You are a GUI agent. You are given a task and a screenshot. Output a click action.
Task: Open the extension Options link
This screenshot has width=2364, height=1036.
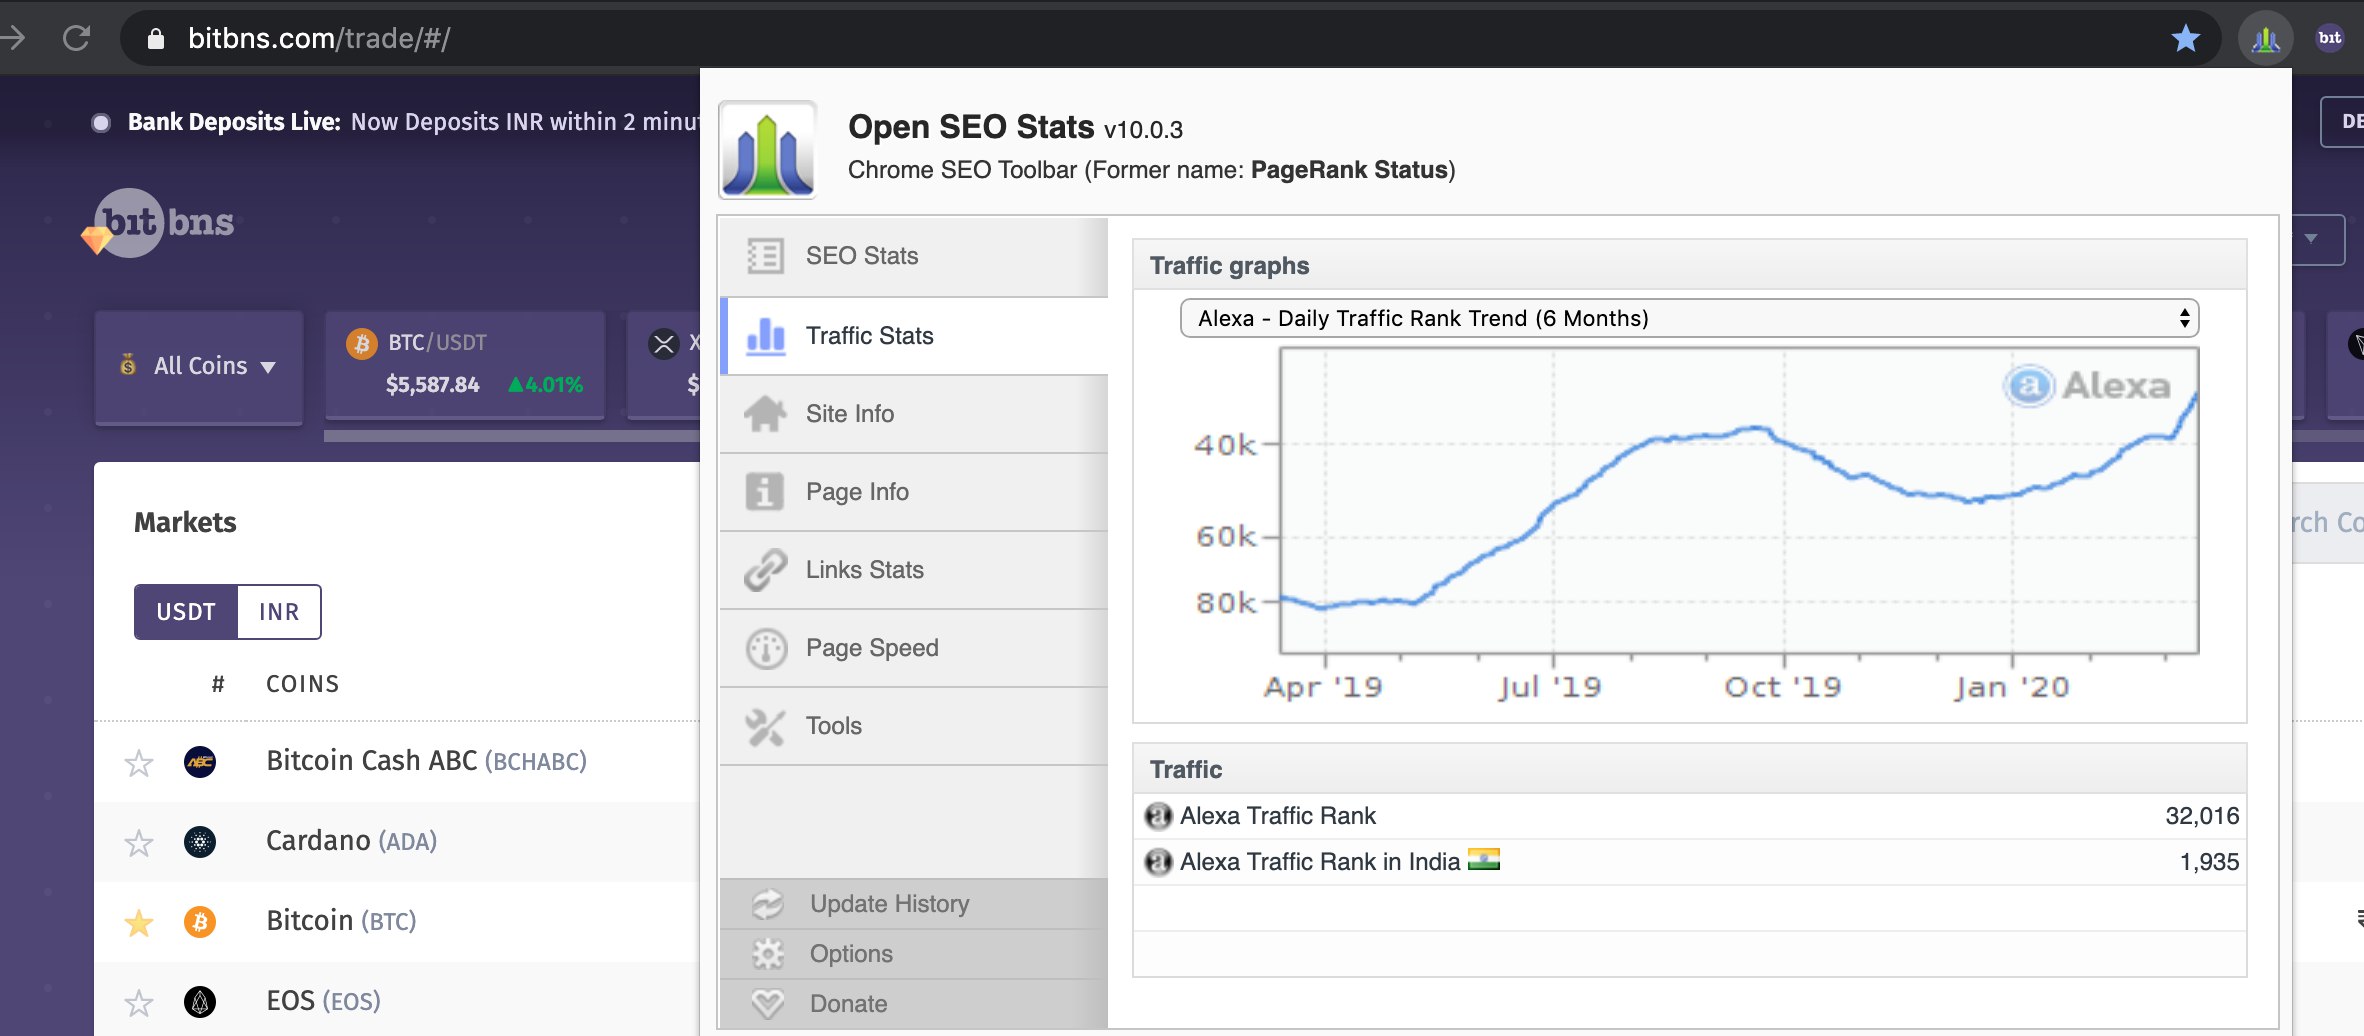(851, 954)
